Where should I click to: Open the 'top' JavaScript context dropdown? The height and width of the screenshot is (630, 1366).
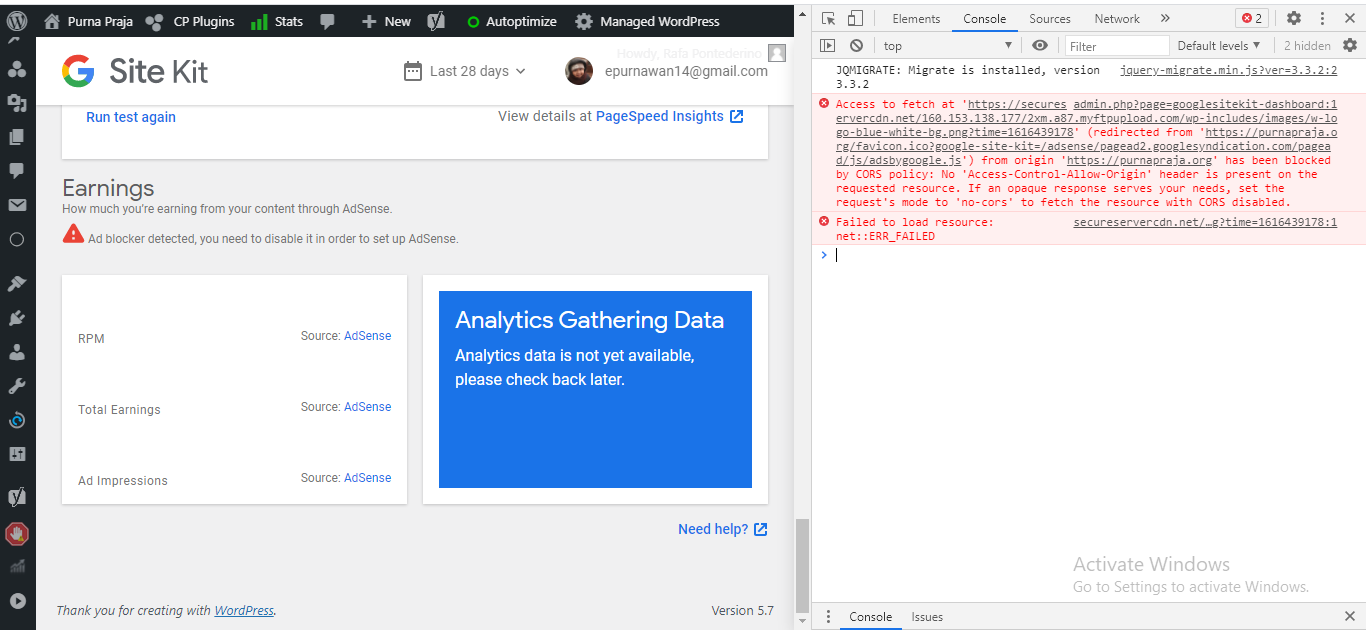pyautogui.click(x=948, y=46)
